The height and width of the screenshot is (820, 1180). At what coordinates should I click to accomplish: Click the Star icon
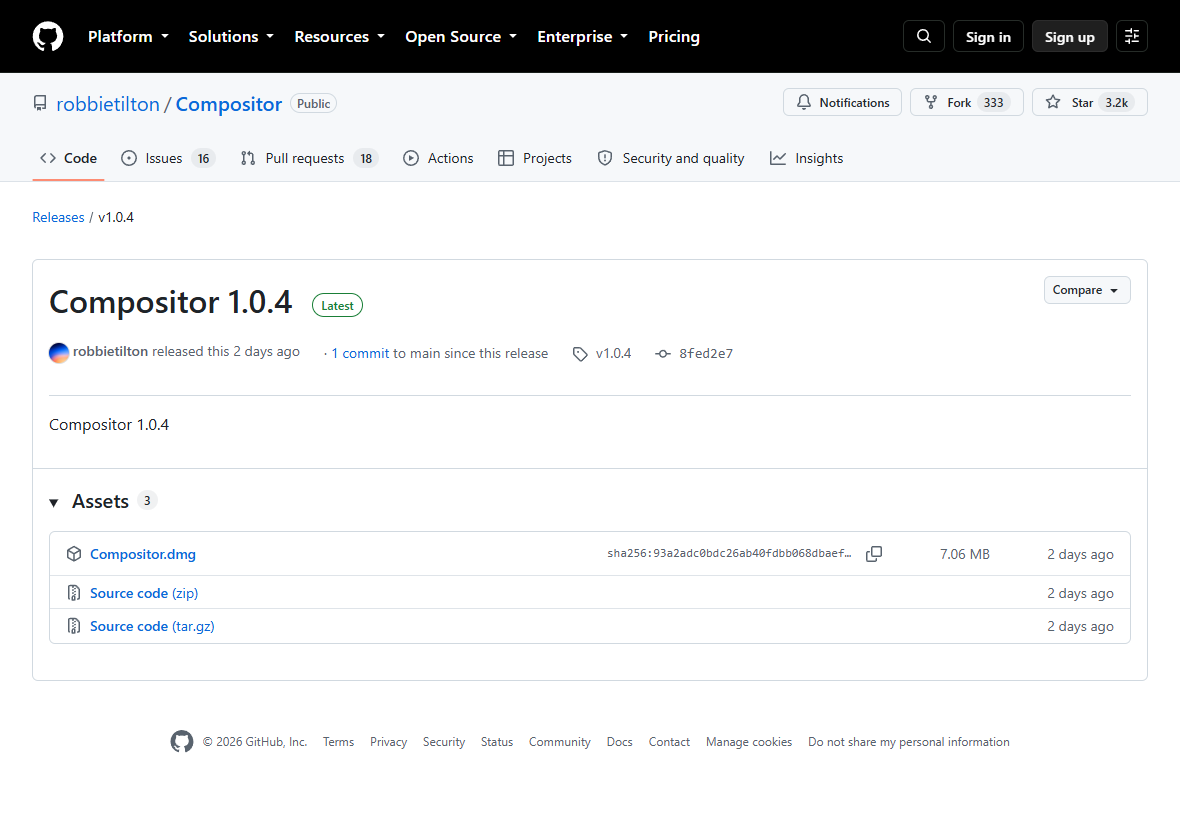(1053, 102)
